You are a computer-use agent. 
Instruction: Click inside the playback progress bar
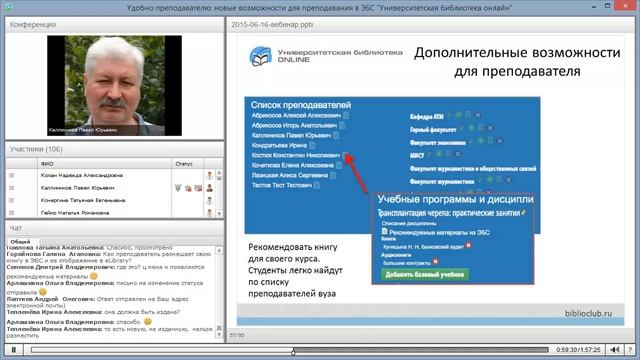click(289, 350)
